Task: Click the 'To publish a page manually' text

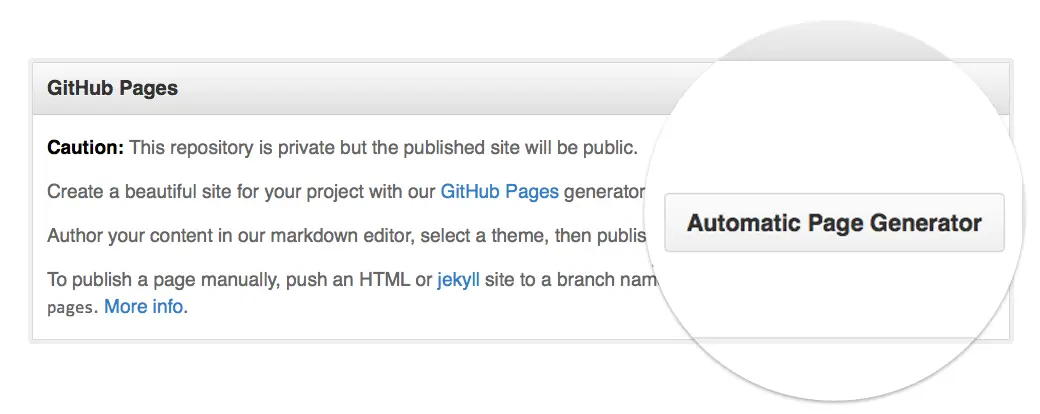Action: (161, 280)
